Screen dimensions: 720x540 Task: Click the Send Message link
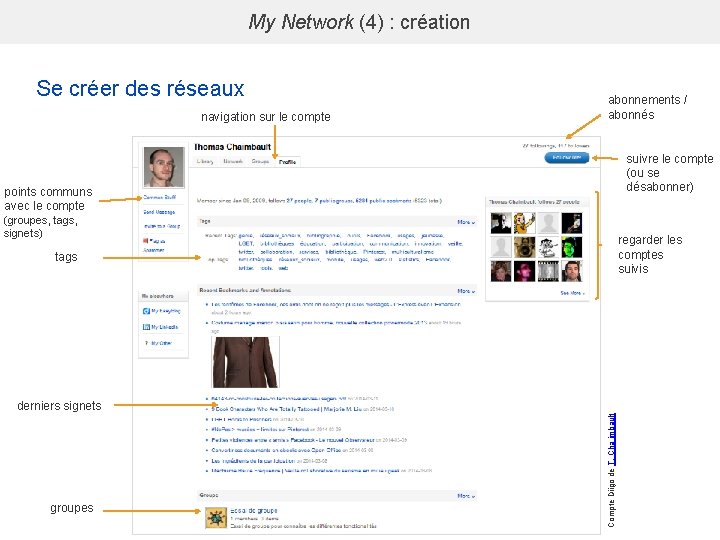pos(159,212)
